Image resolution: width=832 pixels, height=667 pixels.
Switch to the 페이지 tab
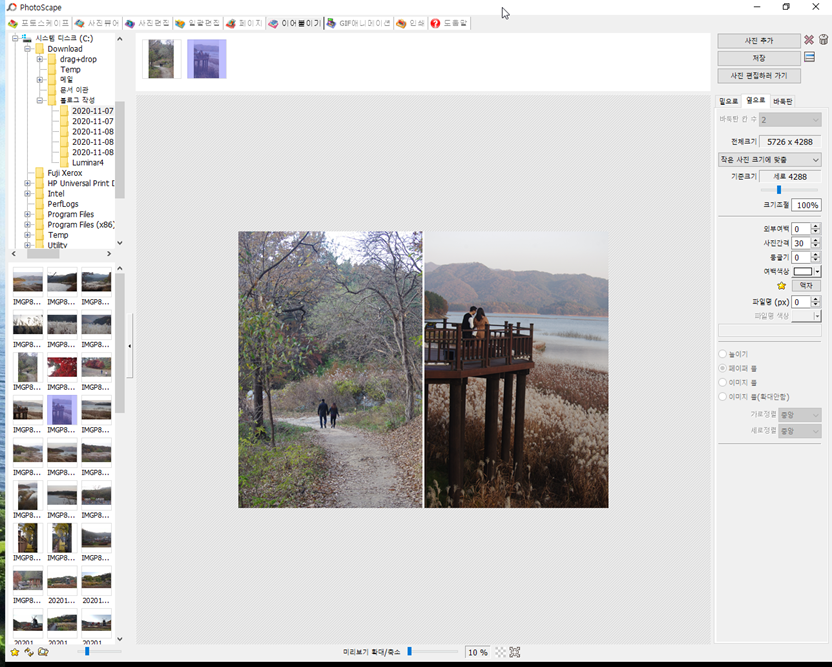pos(245,23)
